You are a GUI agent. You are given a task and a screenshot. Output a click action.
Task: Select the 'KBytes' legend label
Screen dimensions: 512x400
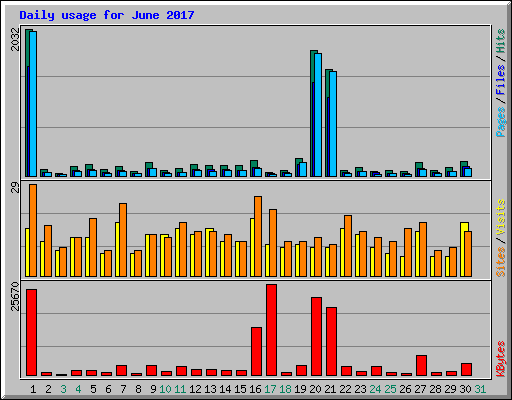(500, 359)
